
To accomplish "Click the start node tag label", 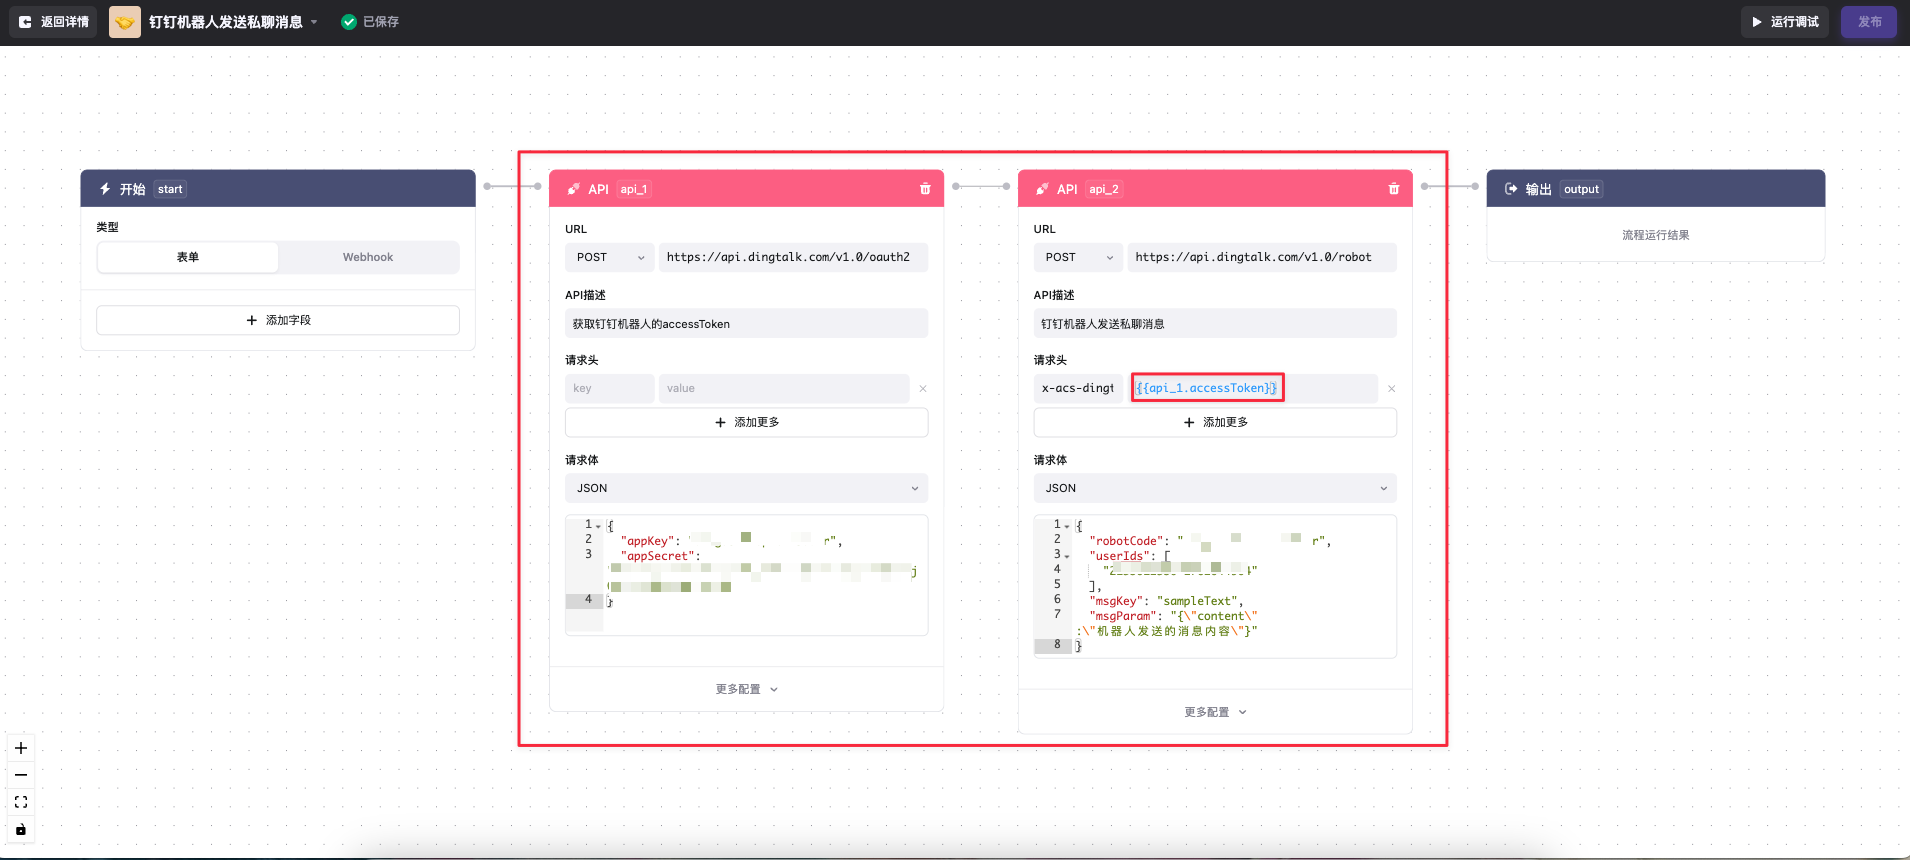I will pyautogui.click(x=170, y=189).
